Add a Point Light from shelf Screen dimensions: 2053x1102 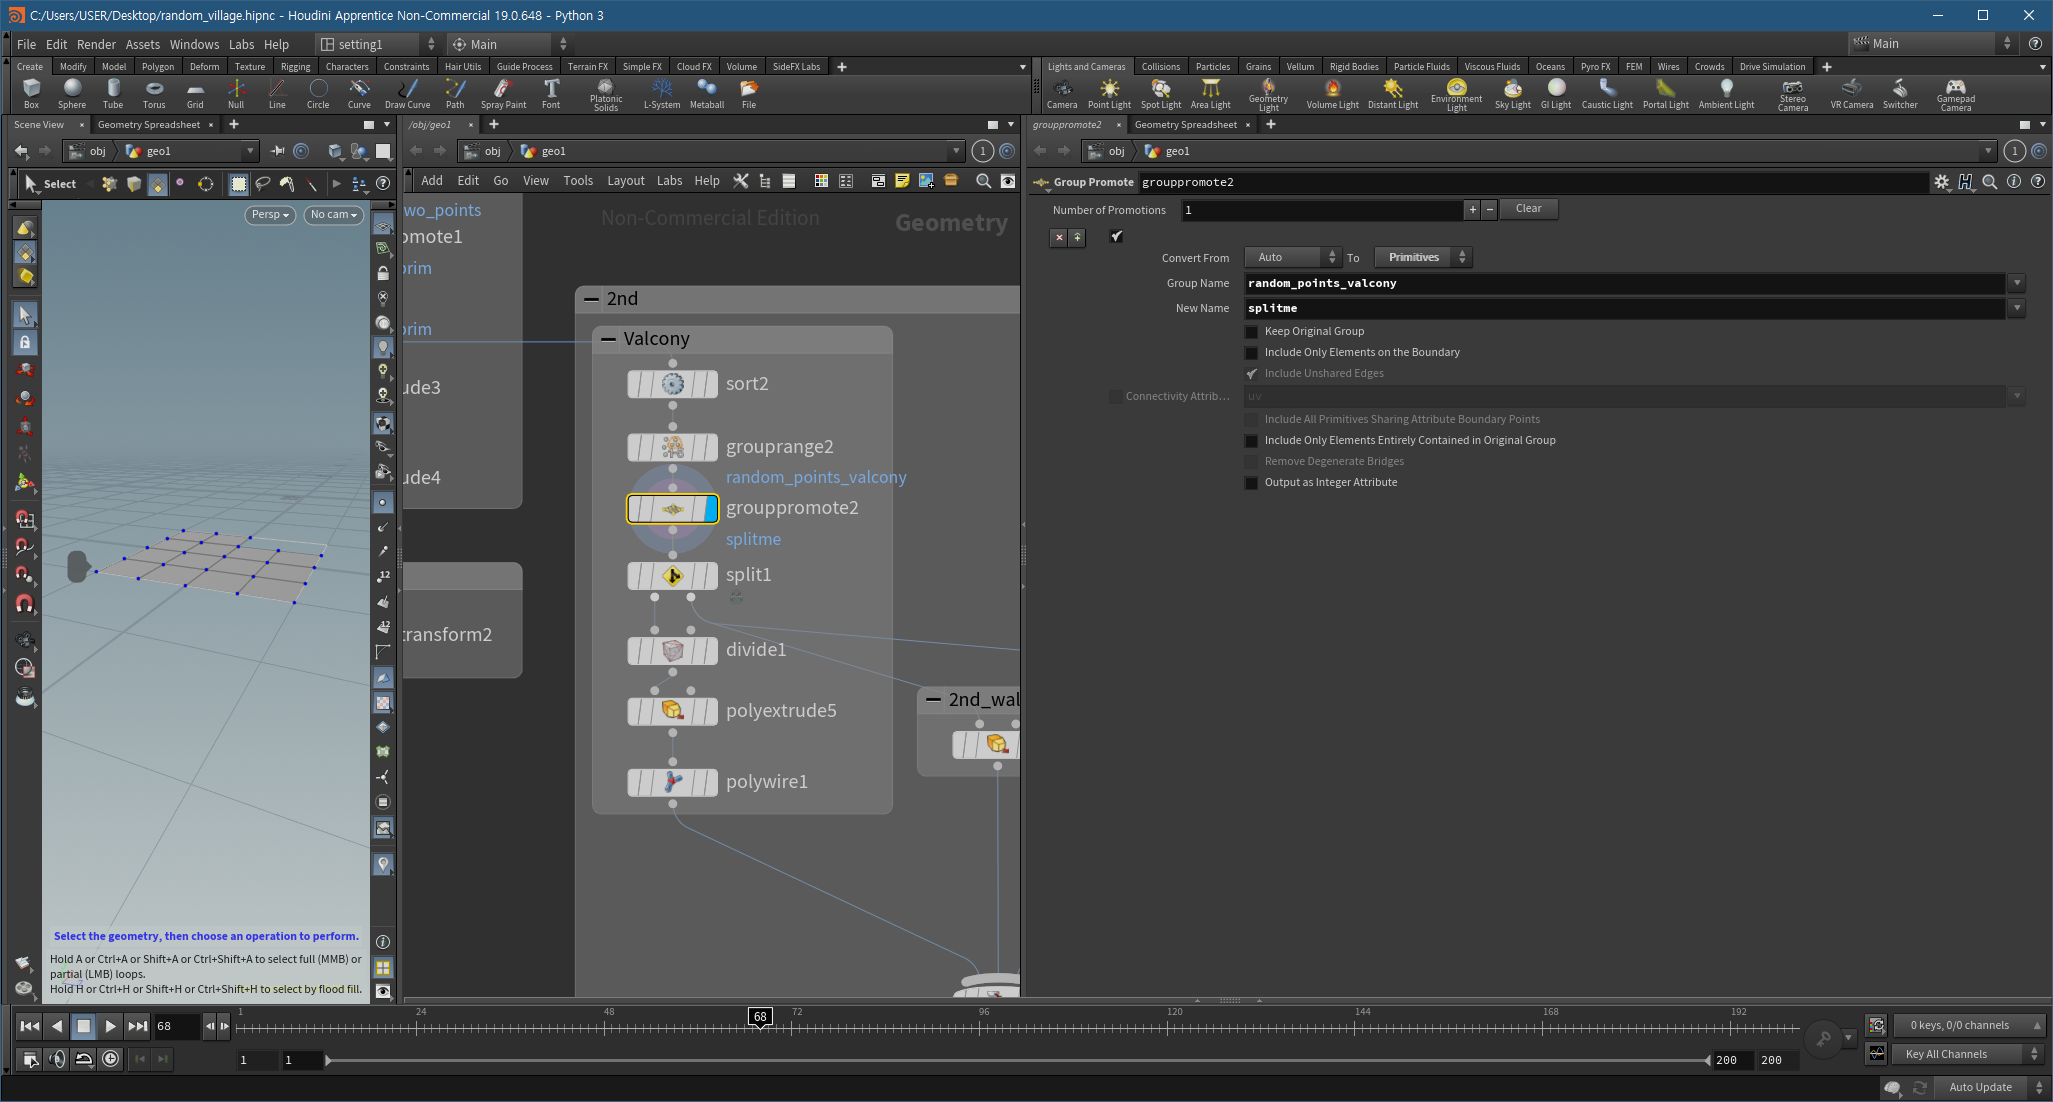tap(1109, 92)
